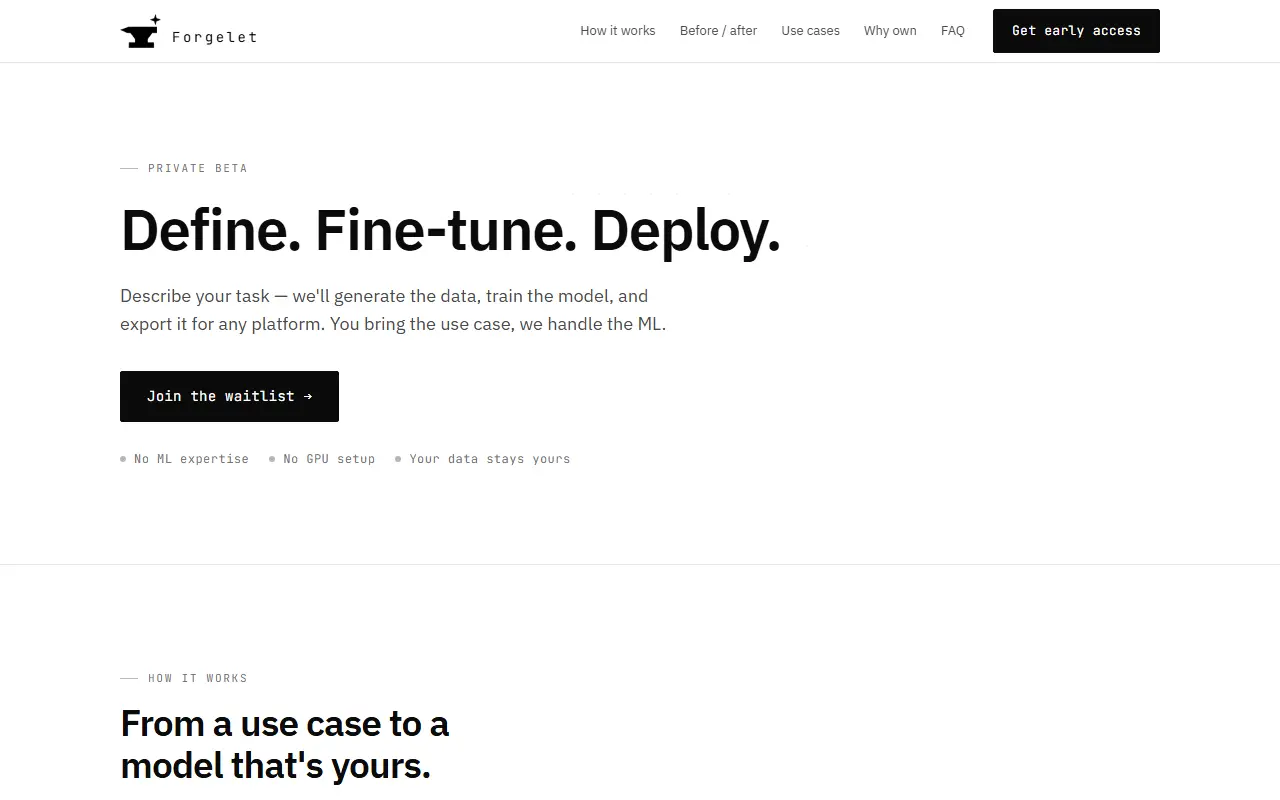
Task: Select Why own in the navigation
Action: click(x=890, y=31)
